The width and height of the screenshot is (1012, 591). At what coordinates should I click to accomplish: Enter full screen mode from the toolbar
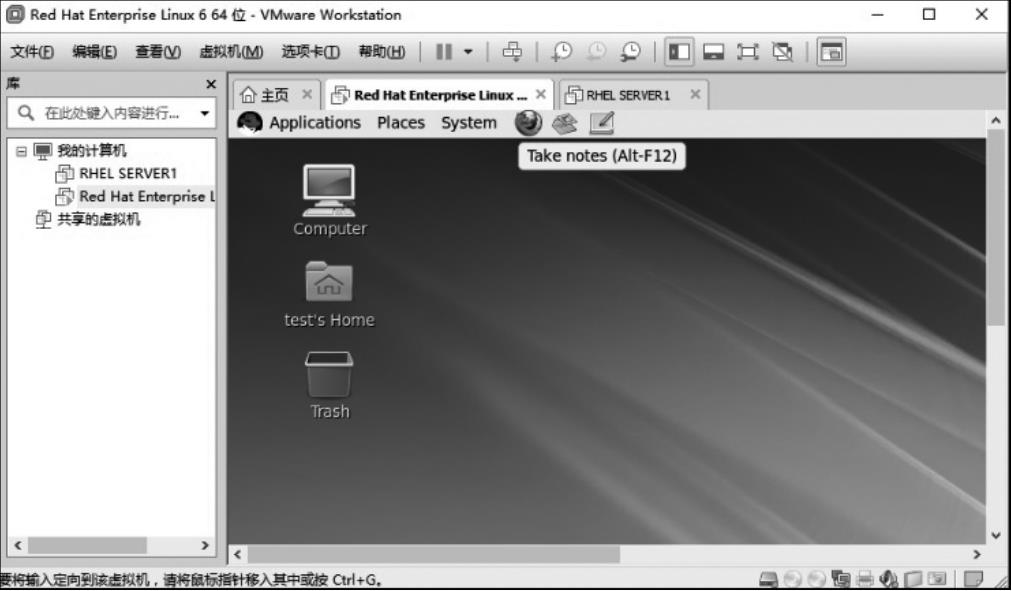click(747, 52)
